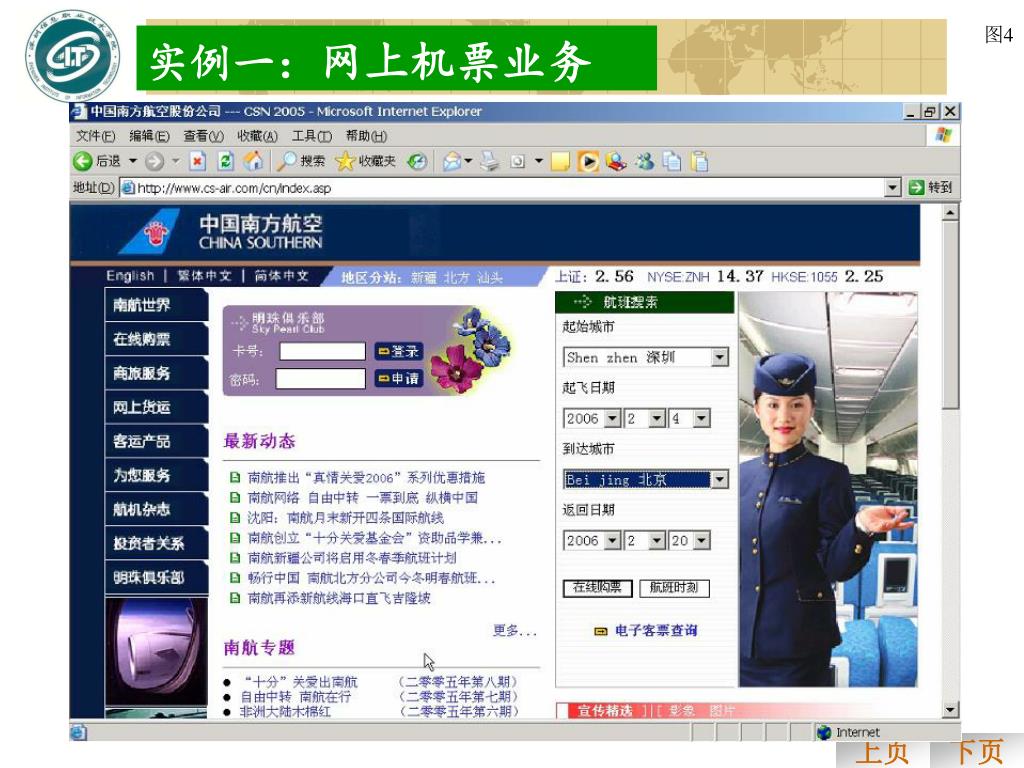This screenshot has height=768, width=1024.
Task: Open the 明珠俱乐部 sidebar item
Action: pos(157,577)
